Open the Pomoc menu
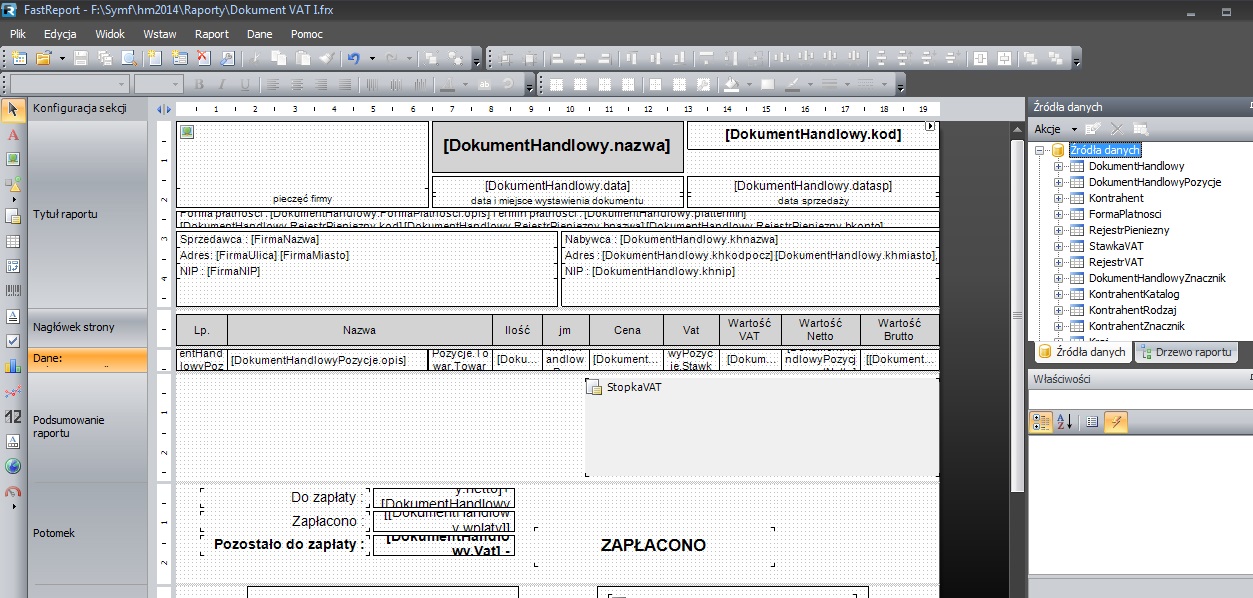This screenshot has height=598, width=1253. coord(307,34)
